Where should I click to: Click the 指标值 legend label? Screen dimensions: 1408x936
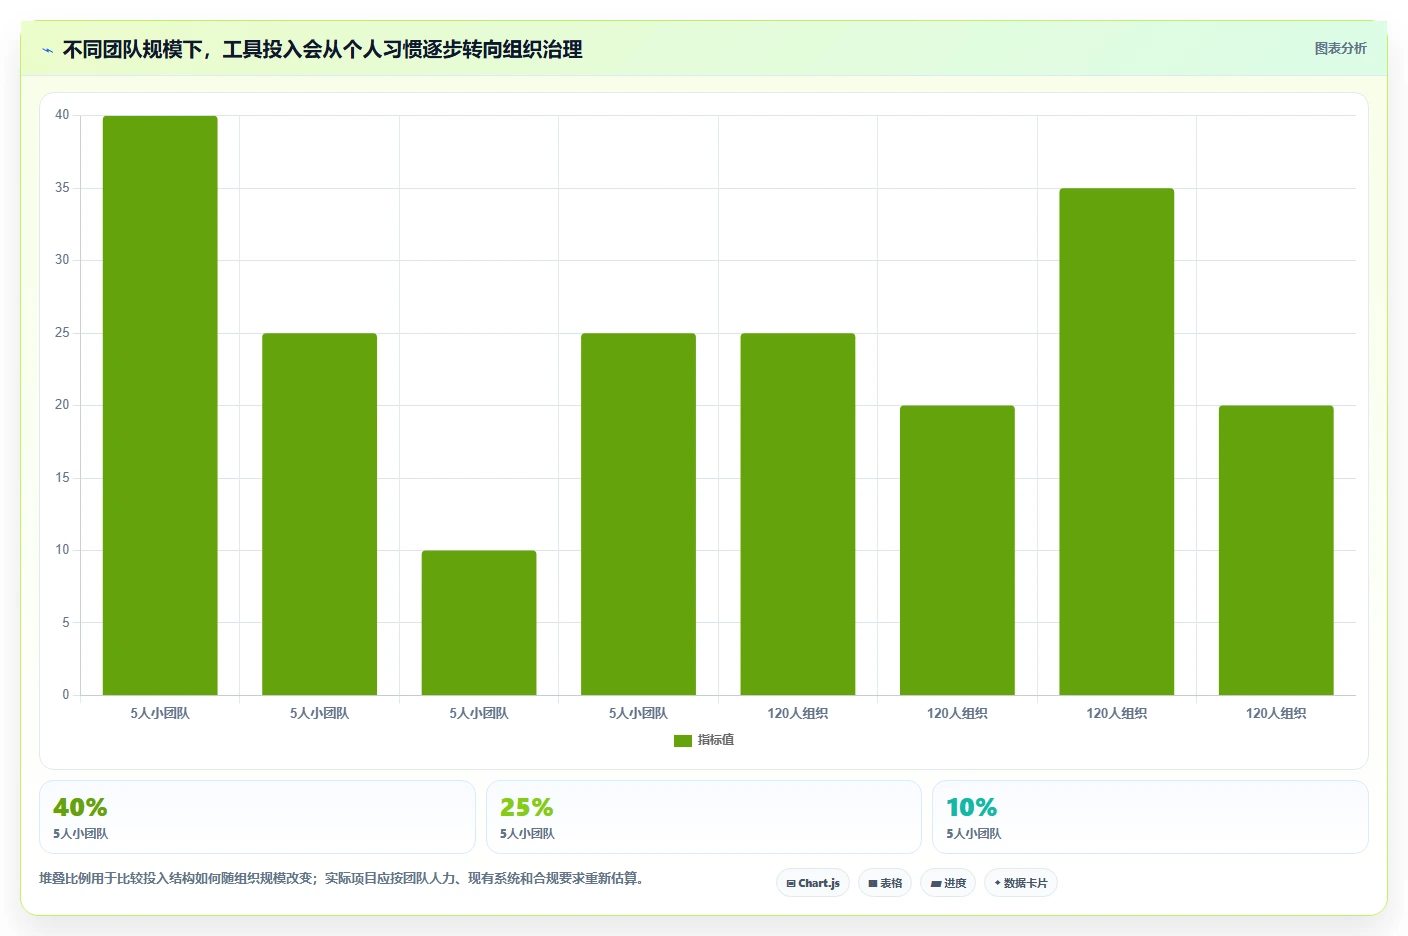tap(716, 740)
